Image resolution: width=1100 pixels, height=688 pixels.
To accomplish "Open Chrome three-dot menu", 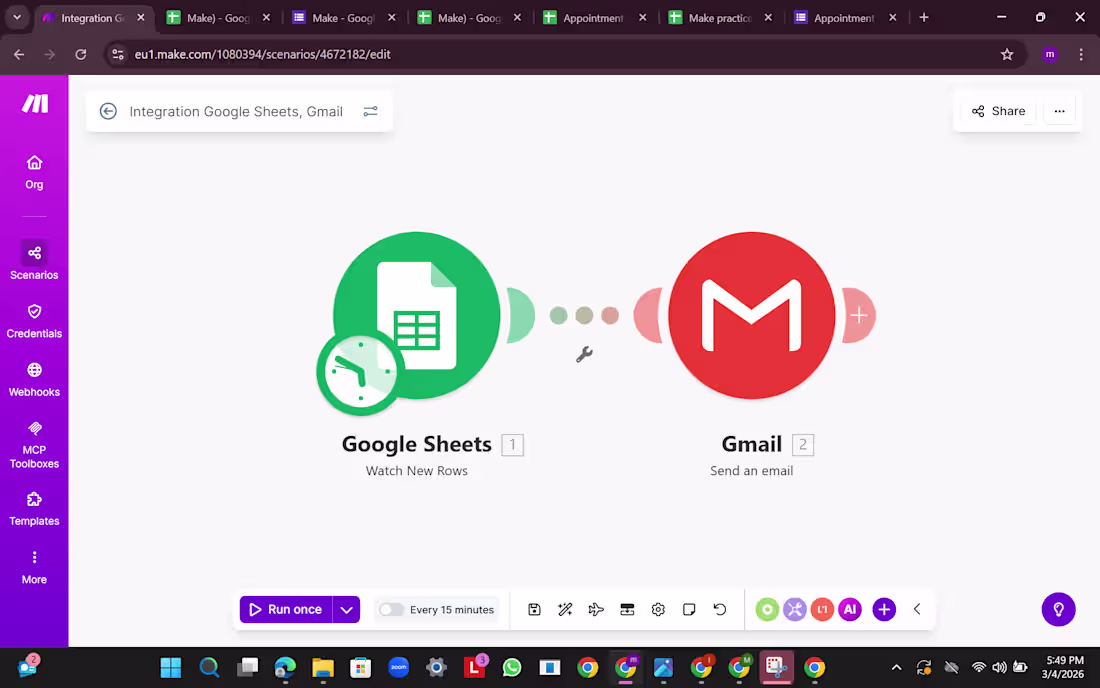I will (1080, 54).
